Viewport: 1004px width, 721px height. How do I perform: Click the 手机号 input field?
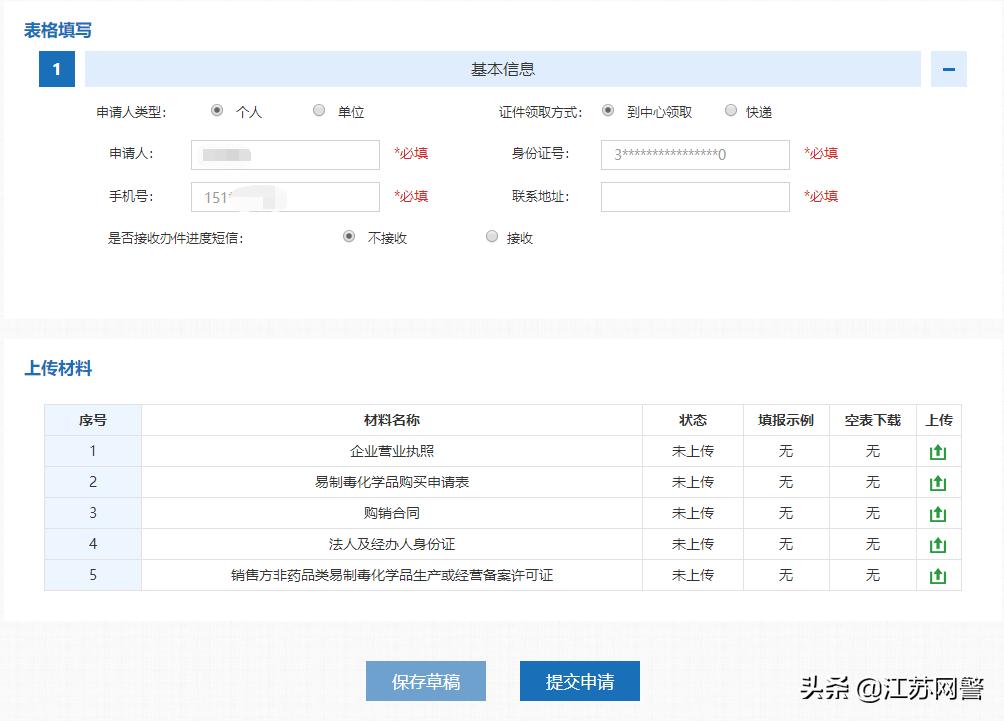click(x=284, y=196)
